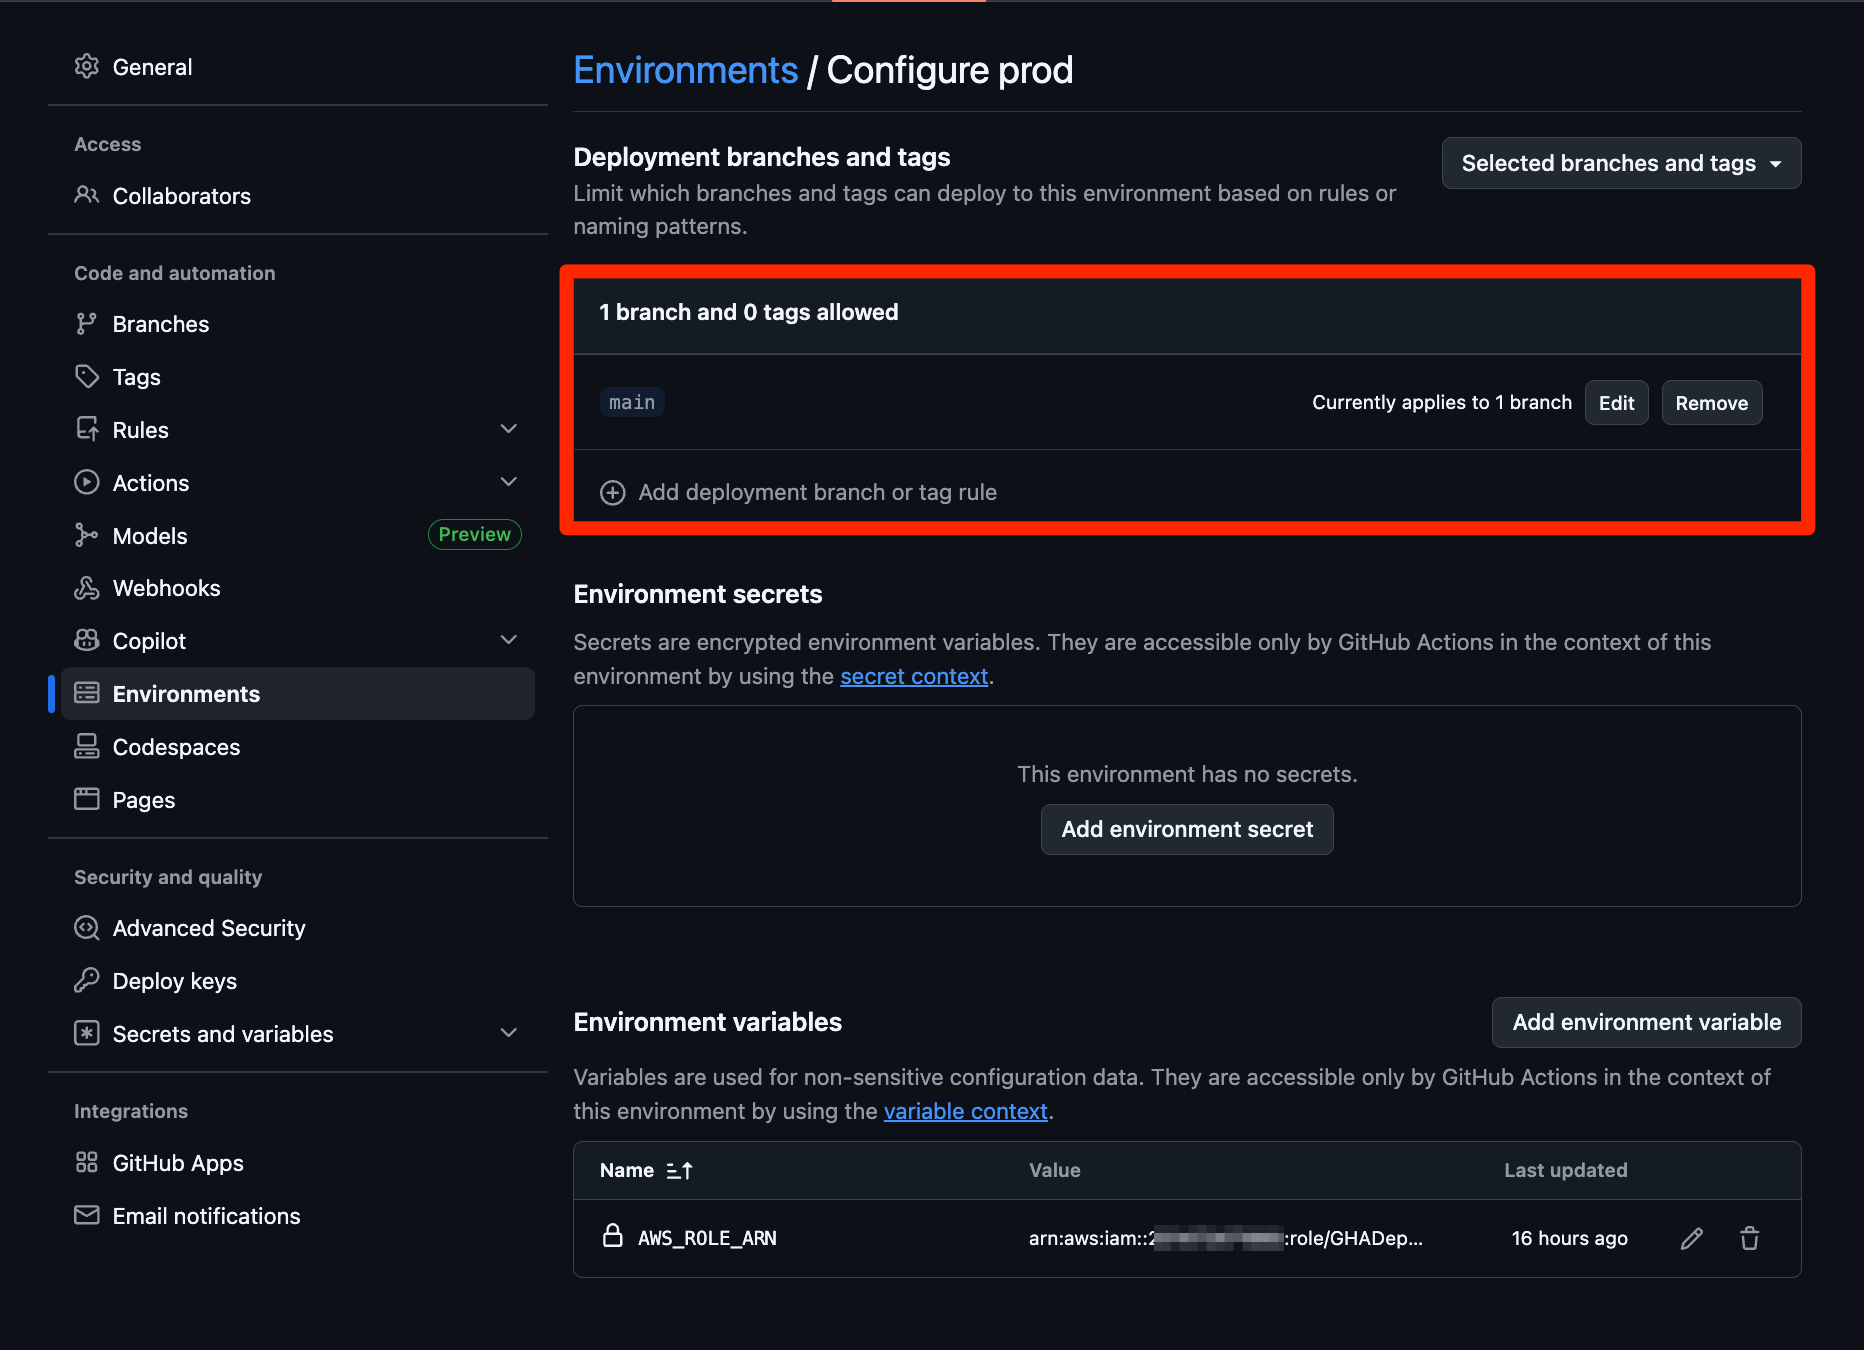The width and height of the screenshot is (1864, 1350).
Task: Click the Environments server icon
Action: [x=87, y=693]
